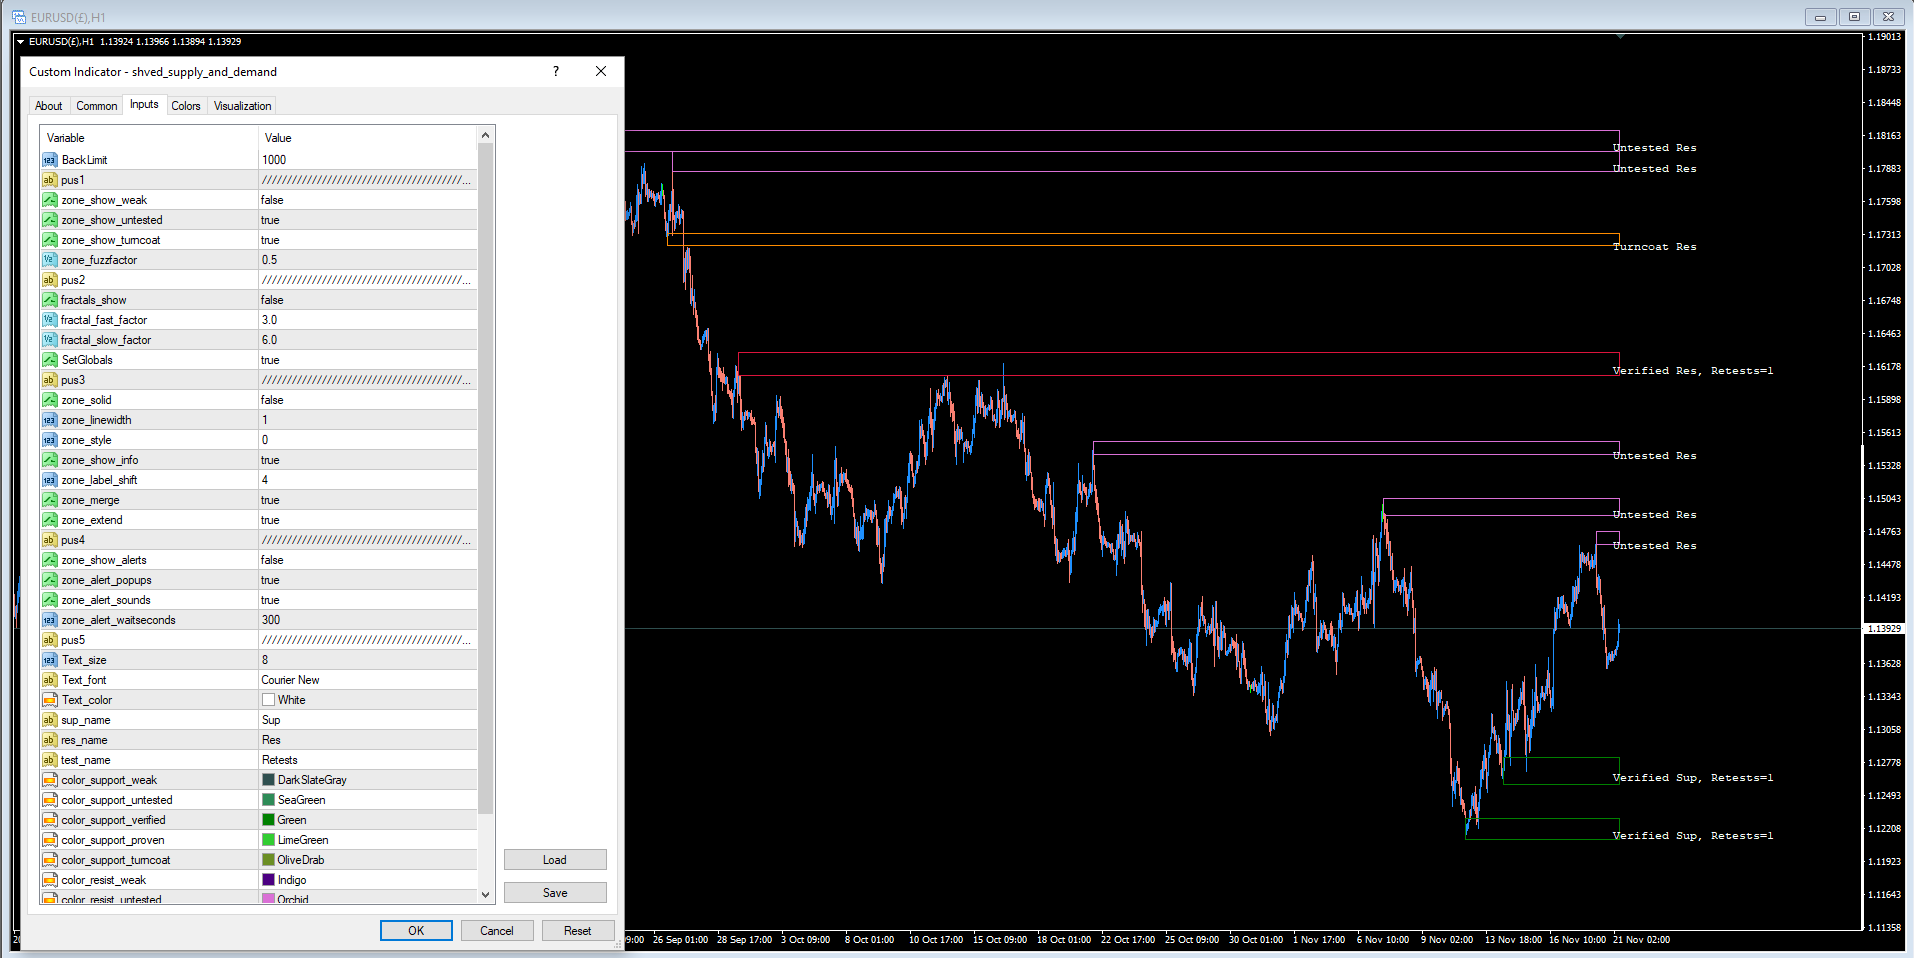Click the BackLimit value 1000 field

pos(368,160)
